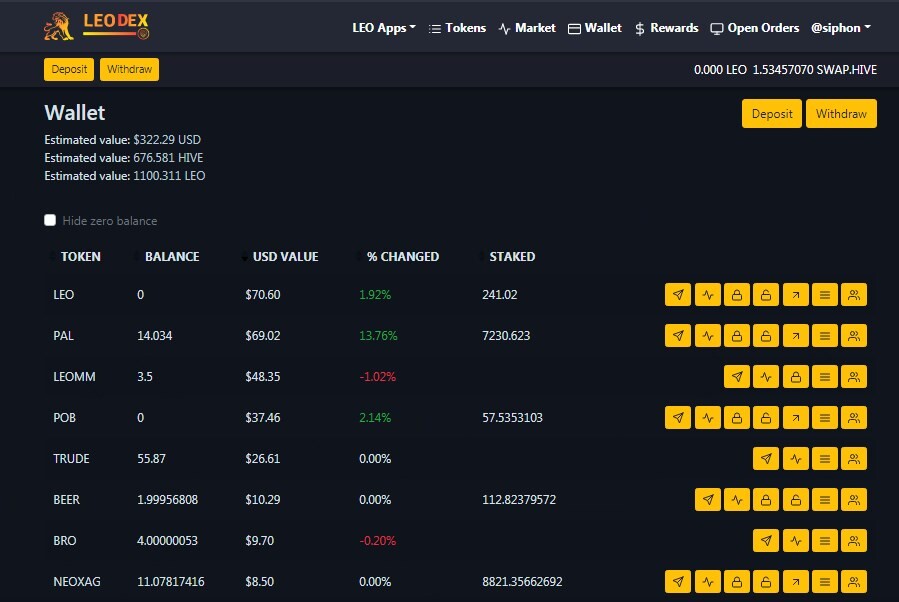Expand the LEO Apps dropdown
The image size is (899, 602).
pyautogui.click(x=384, y=28)
